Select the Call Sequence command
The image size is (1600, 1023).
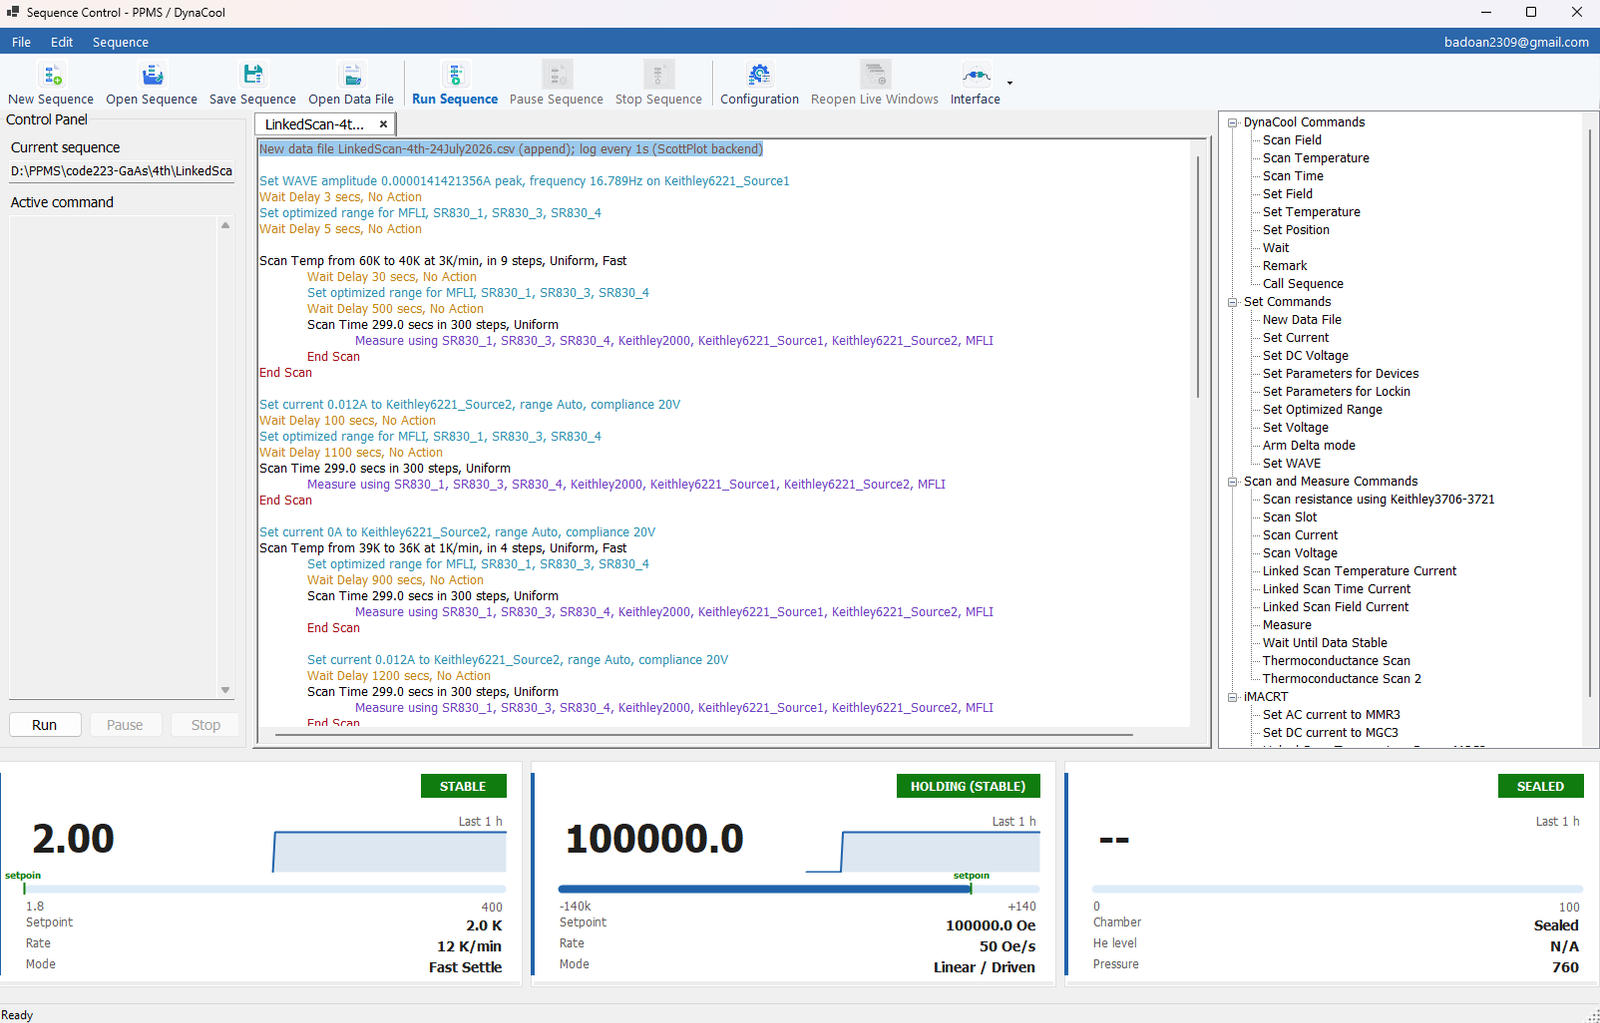pyautogui.click(x=1303, y=284)
